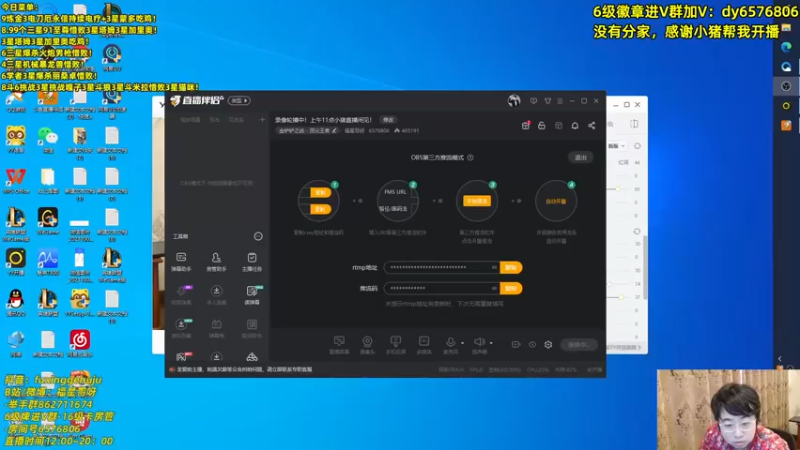This screenshot has height=450, width=800.
Task: Click the speaker volume icon in bottom bar
Action: [479, 344]
